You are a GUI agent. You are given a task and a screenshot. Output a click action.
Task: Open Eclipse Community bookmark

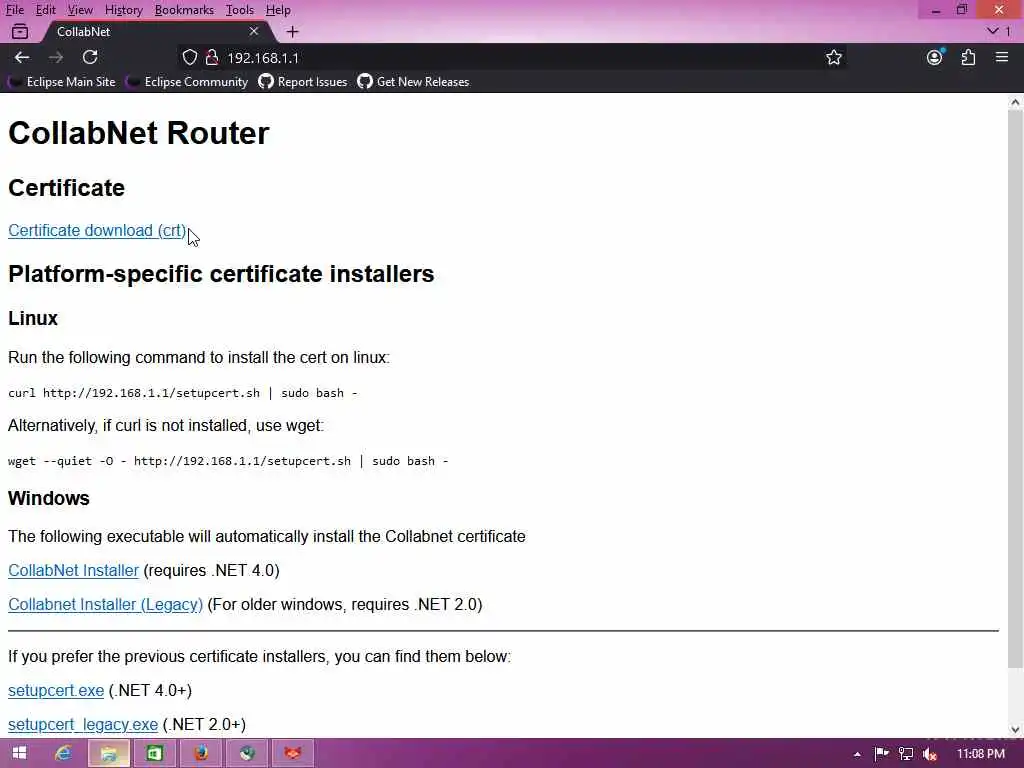[x=187, y=82]
